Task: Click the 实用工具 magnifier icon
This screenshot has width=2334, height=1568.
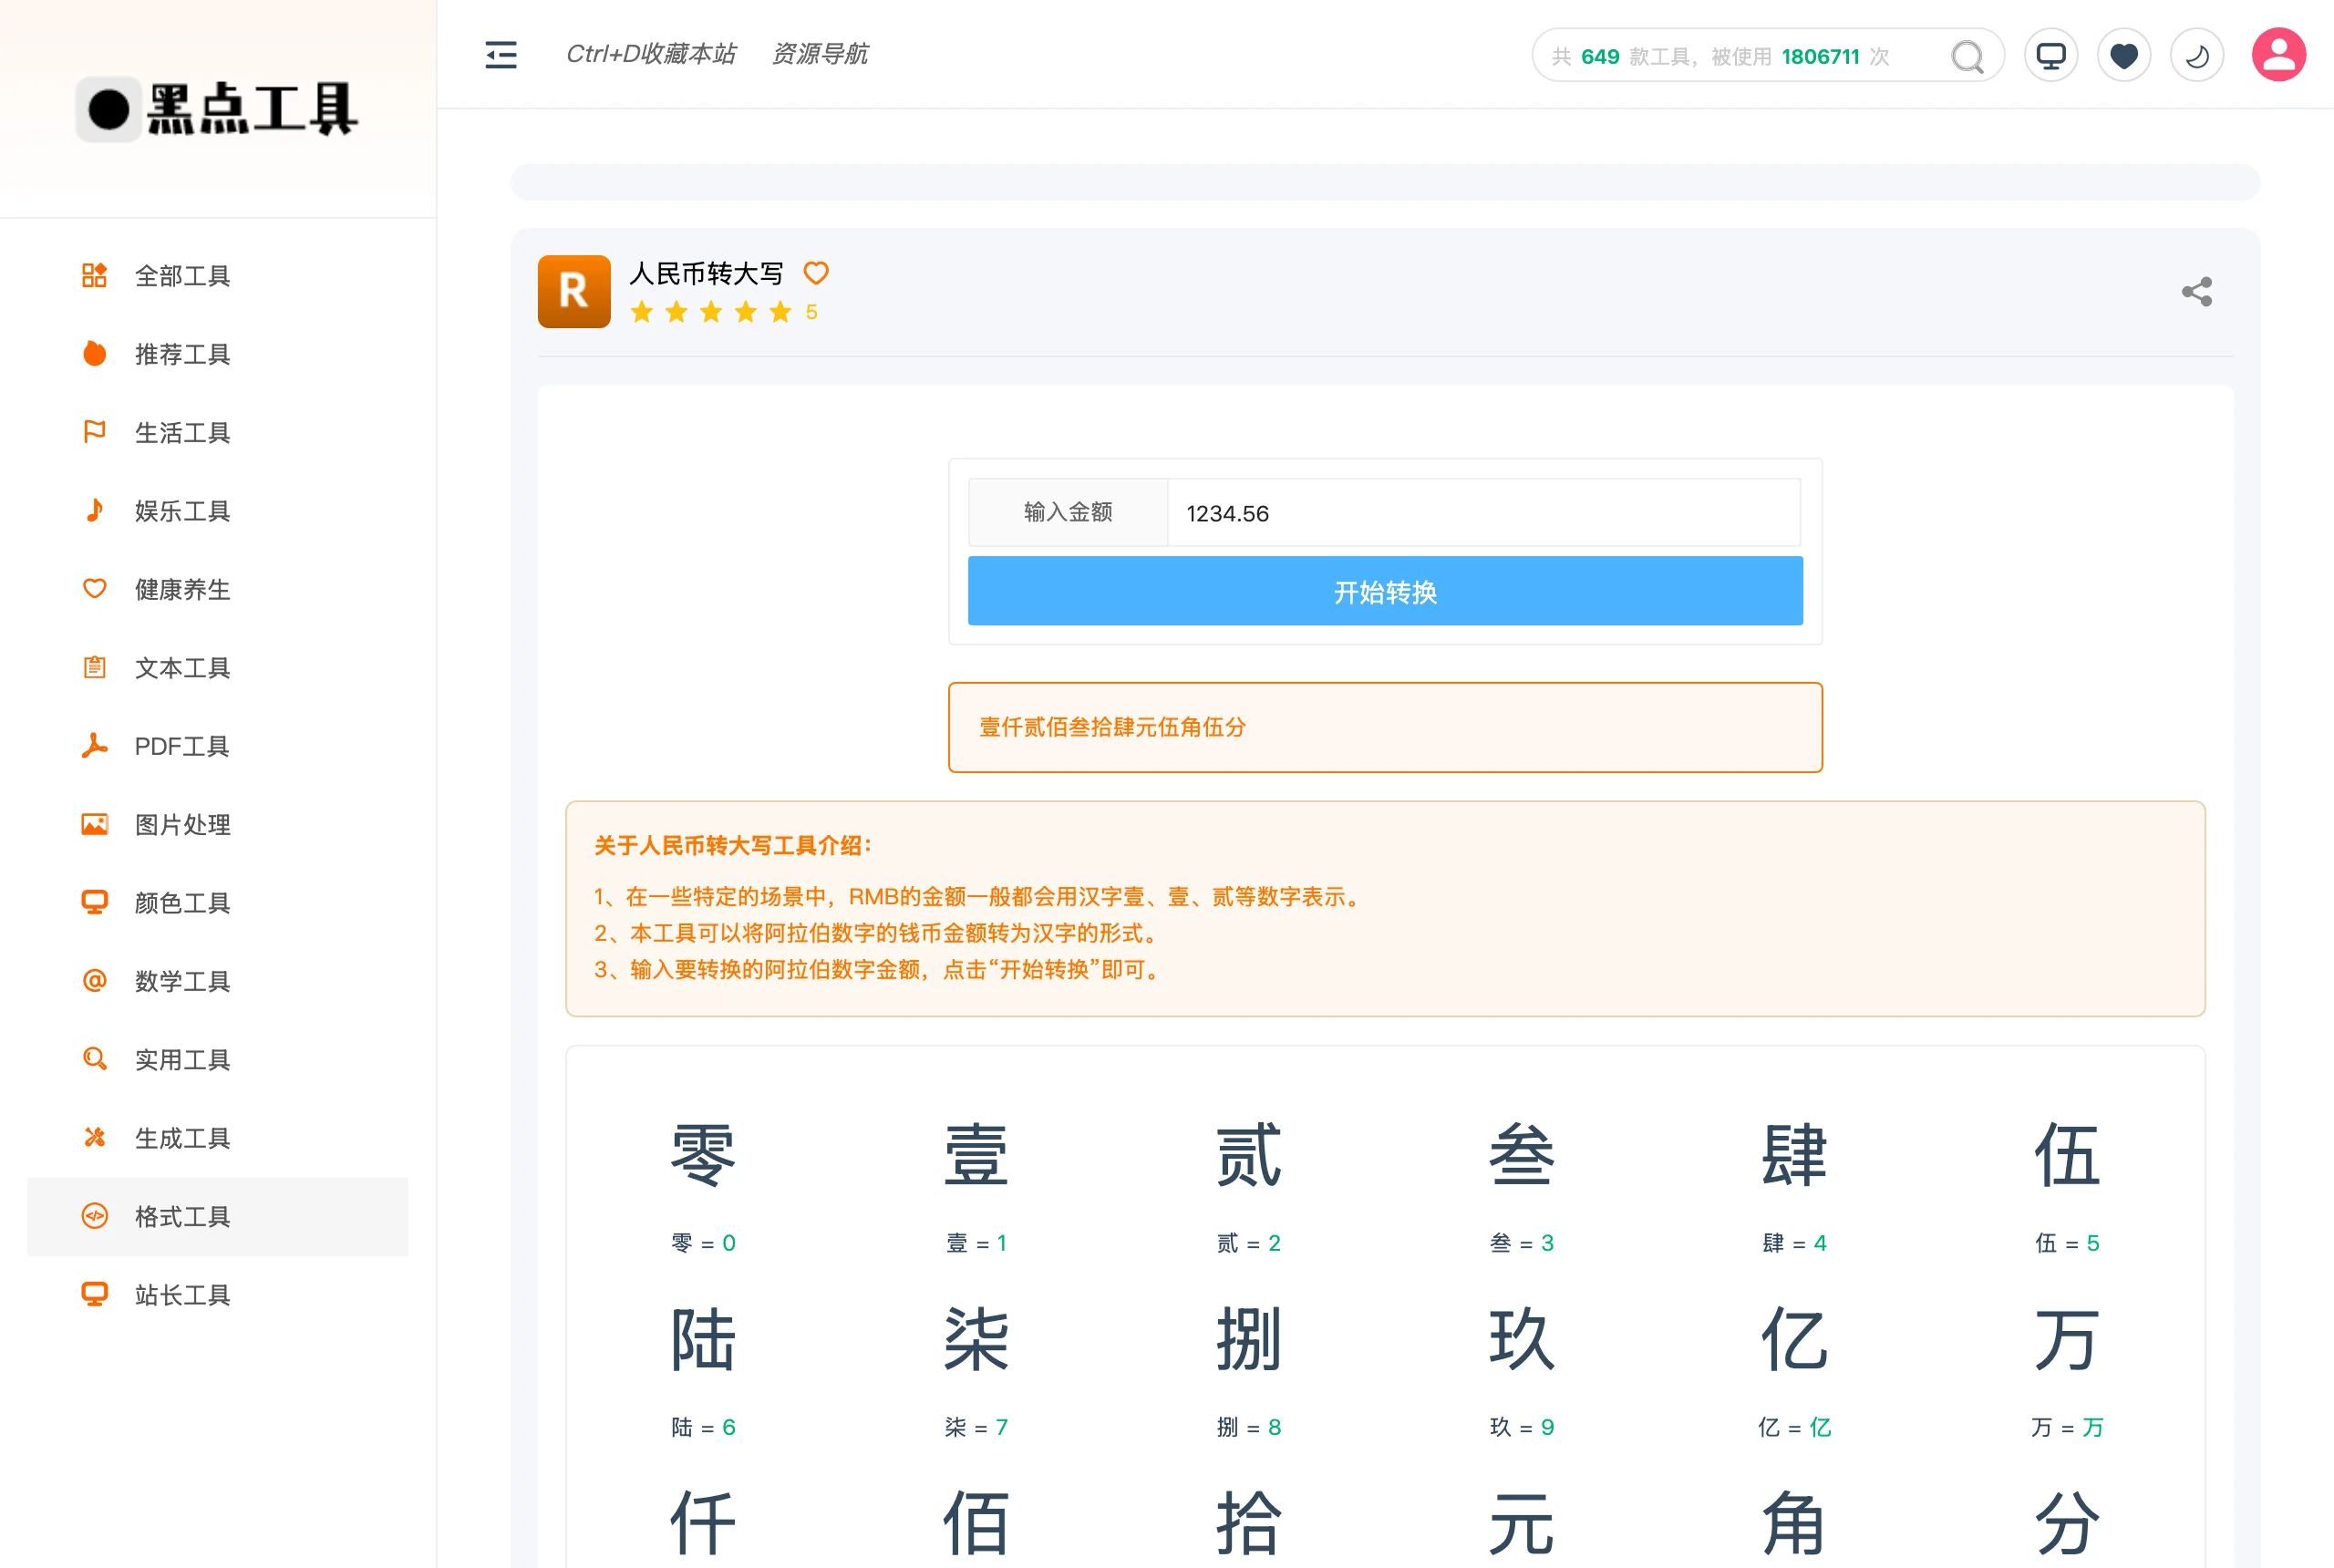Action: click(x=94, y=1059)
